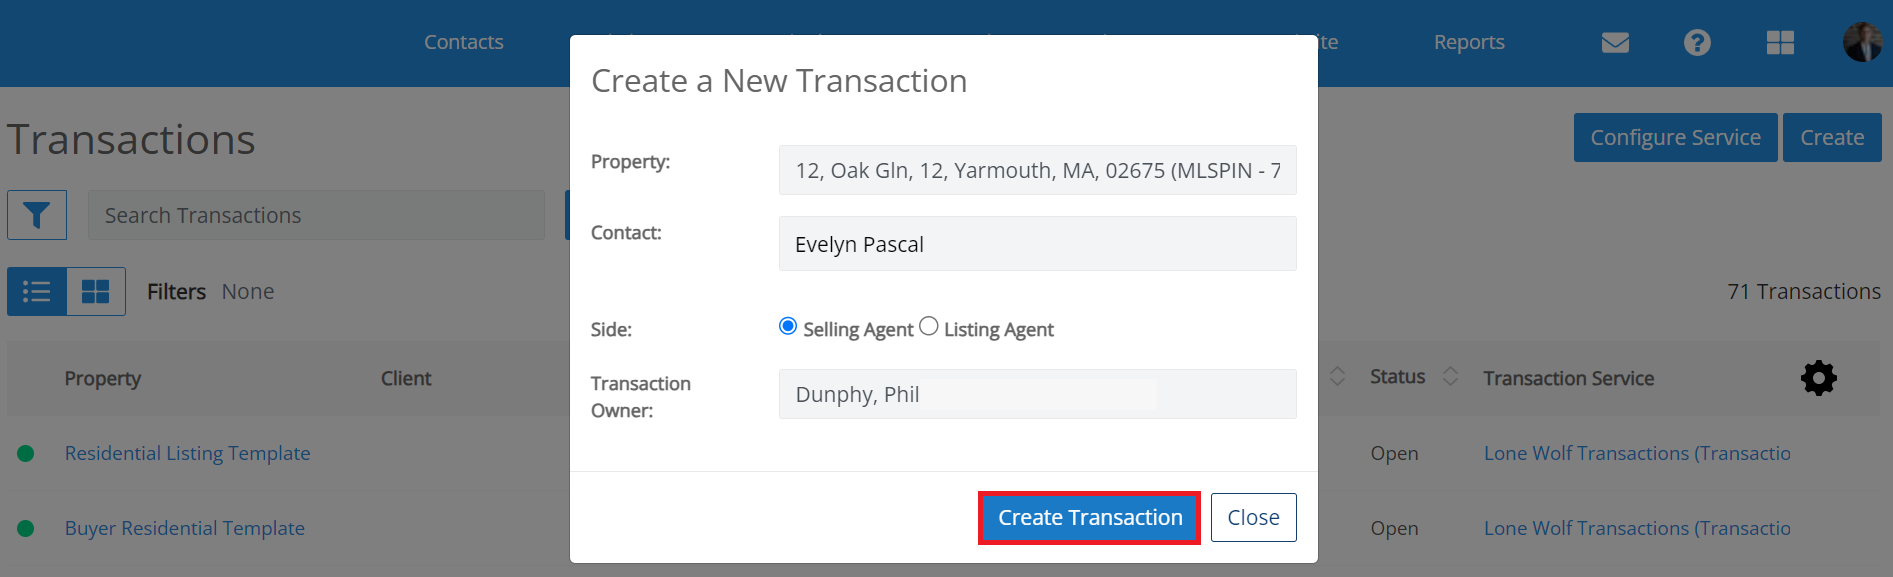The width and height of the screenshot is (1893, 577).
Task: Open the column settings gear in the table header
Action: (1819, 378)
